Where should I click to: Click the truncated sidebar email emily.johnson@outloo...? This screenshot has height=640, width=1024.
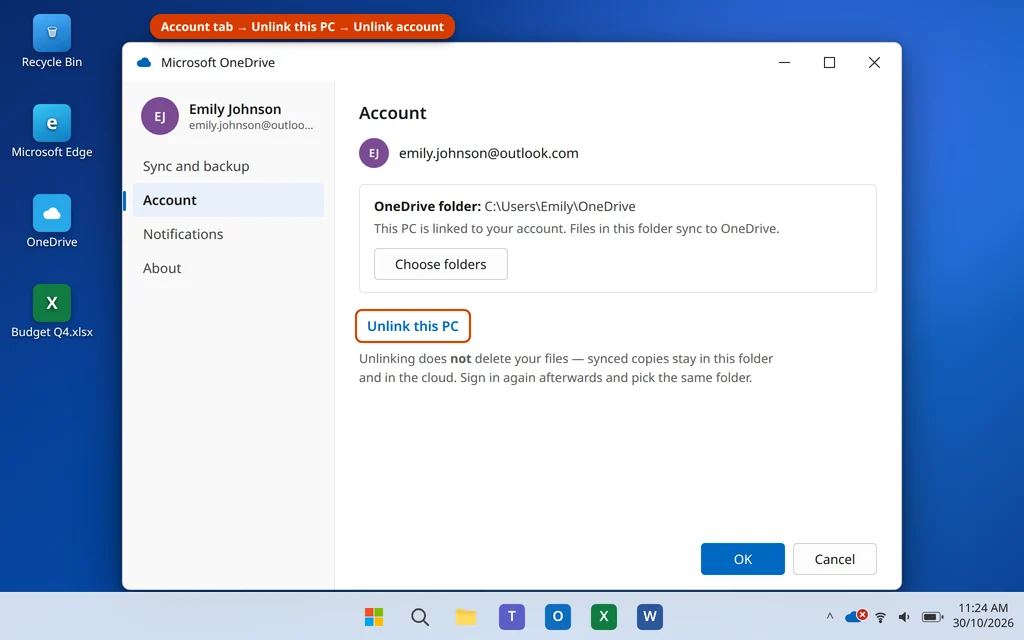pyautogui.click(x=251, y=125)
